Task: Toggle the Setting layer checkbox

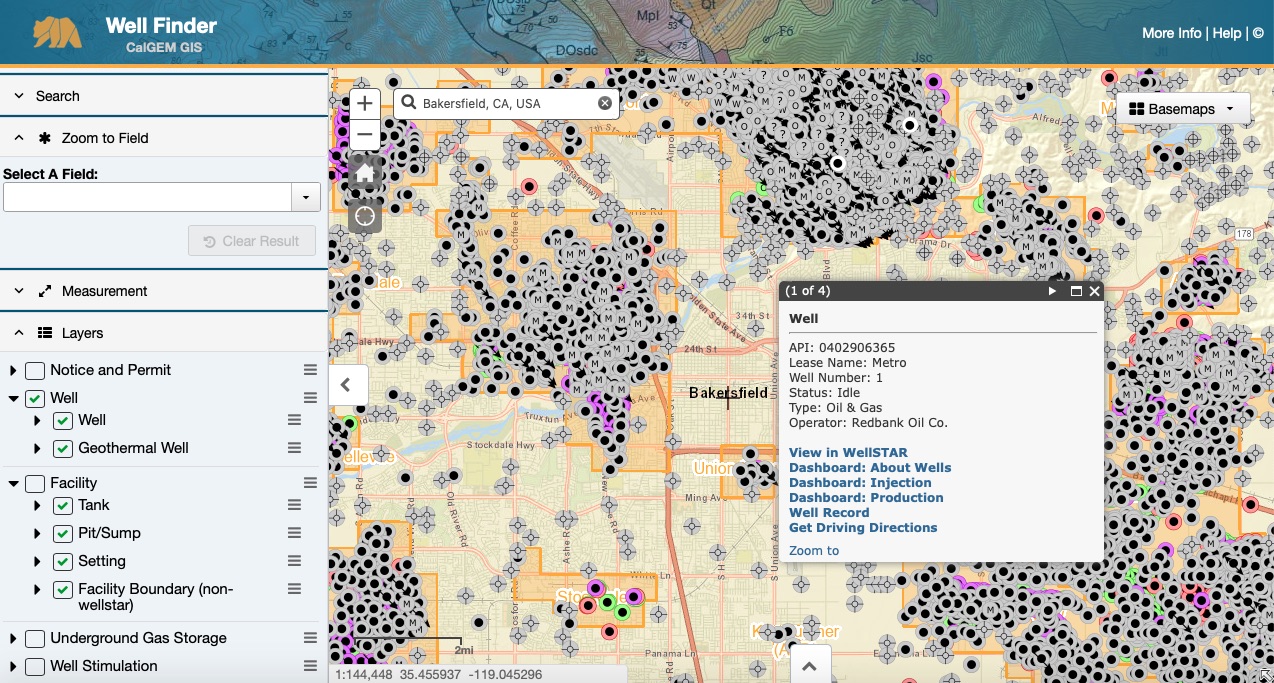Action: tap(63, 561)
